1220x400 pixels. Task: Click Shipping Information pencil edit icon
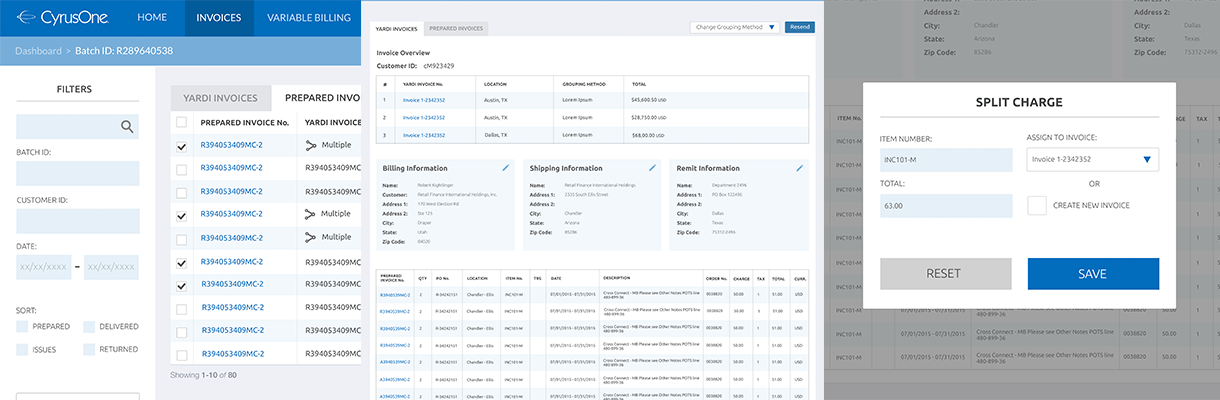tap(652, 168)
